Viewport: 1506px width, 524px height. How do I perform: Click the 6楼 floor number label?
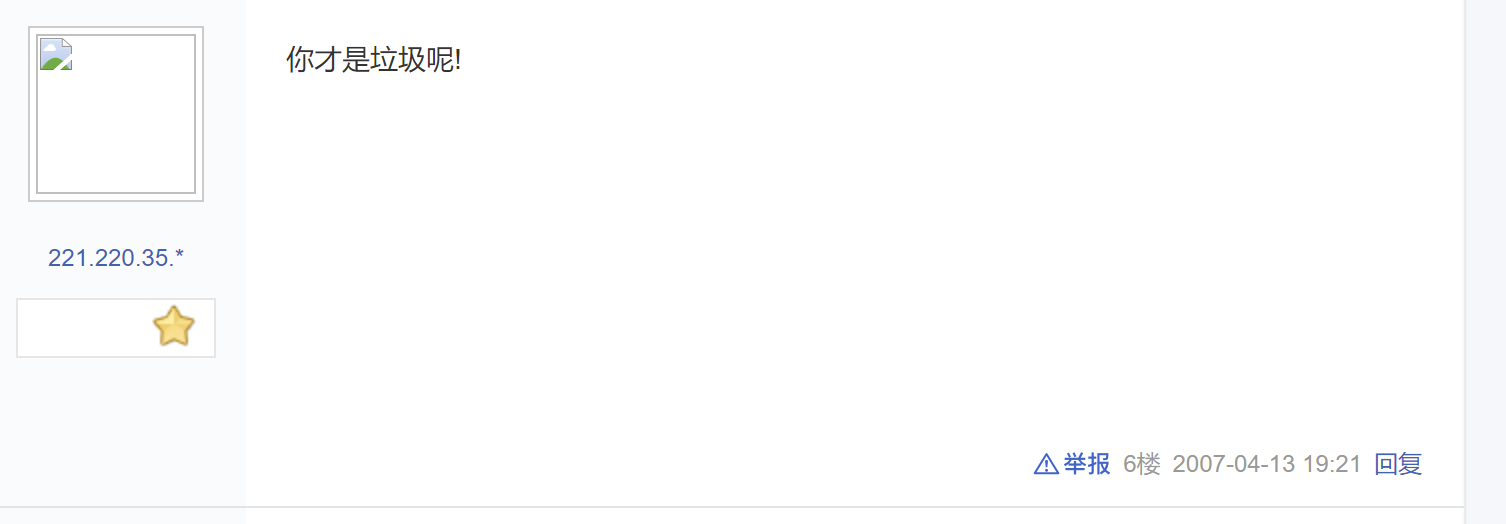point(1141,464)
